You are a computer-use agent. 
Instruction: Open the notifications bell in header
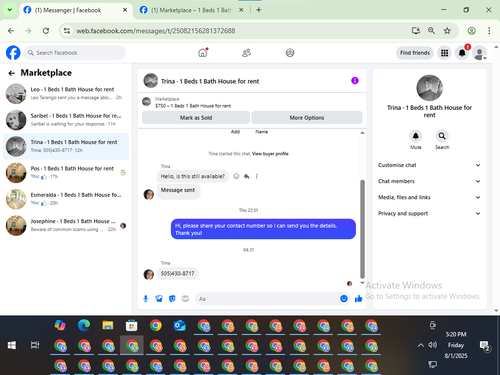coord(462,53)
